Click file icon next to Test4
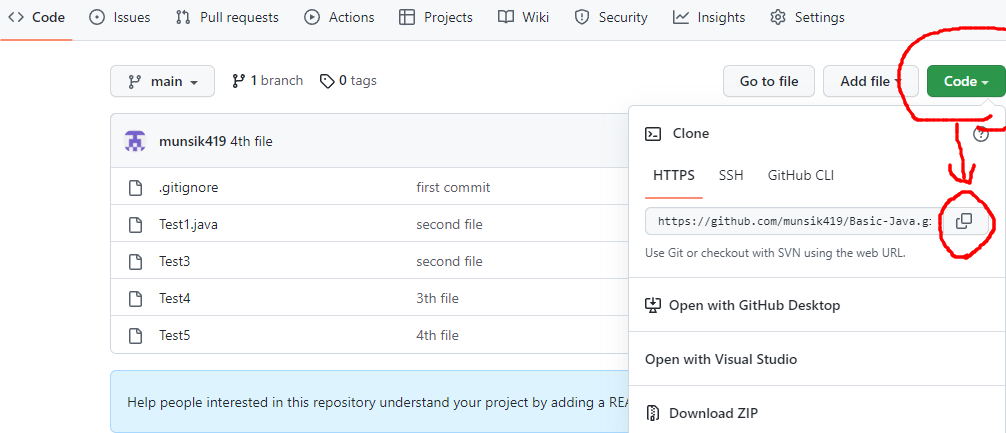The image size is (1006, 433). pos(135,298)
